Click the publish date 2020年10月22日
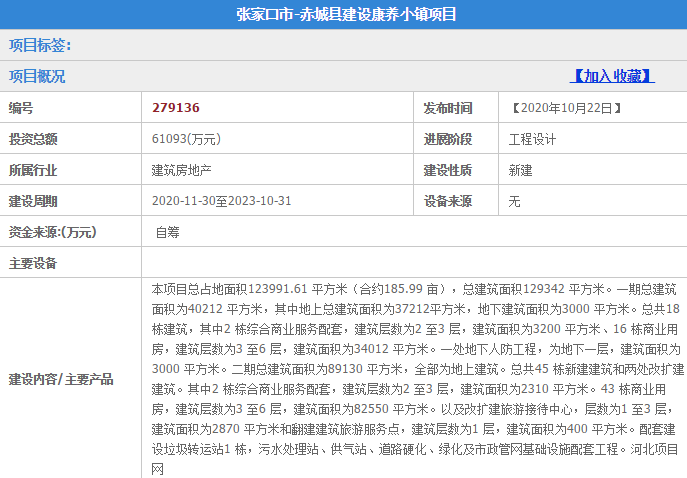687x478 pixels. coord(566,107)
